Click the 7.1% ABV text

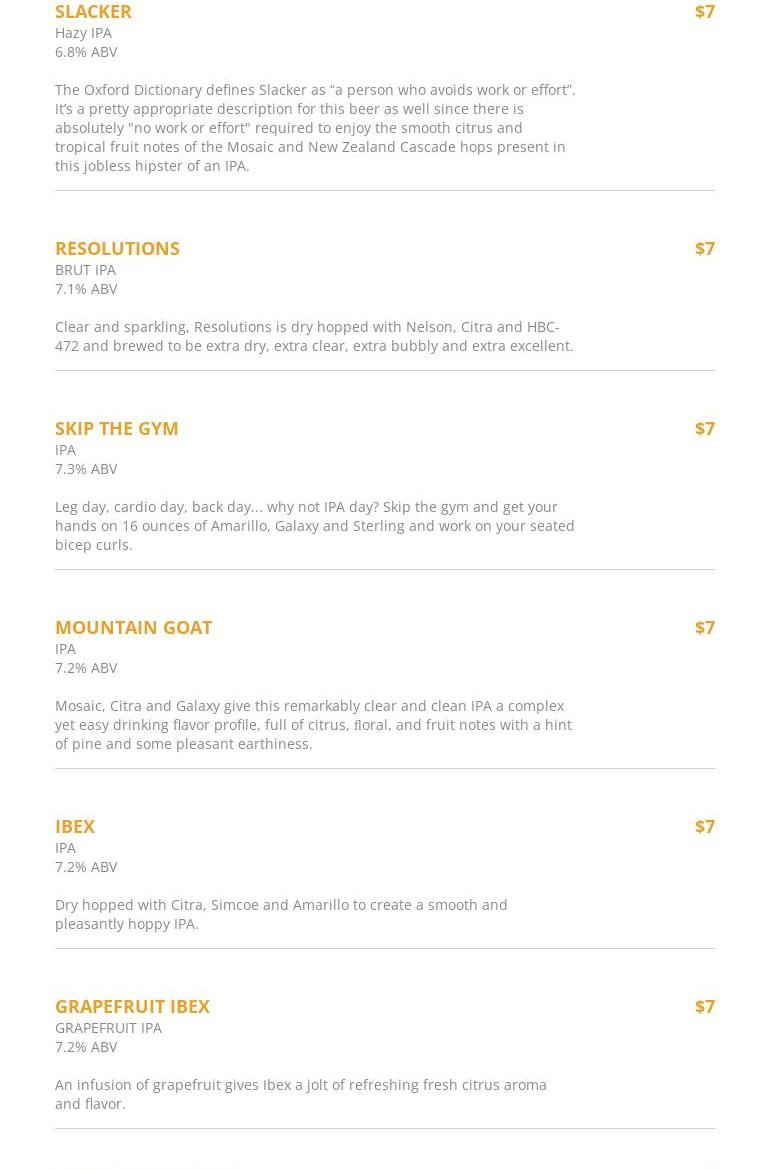pos(86,289)
